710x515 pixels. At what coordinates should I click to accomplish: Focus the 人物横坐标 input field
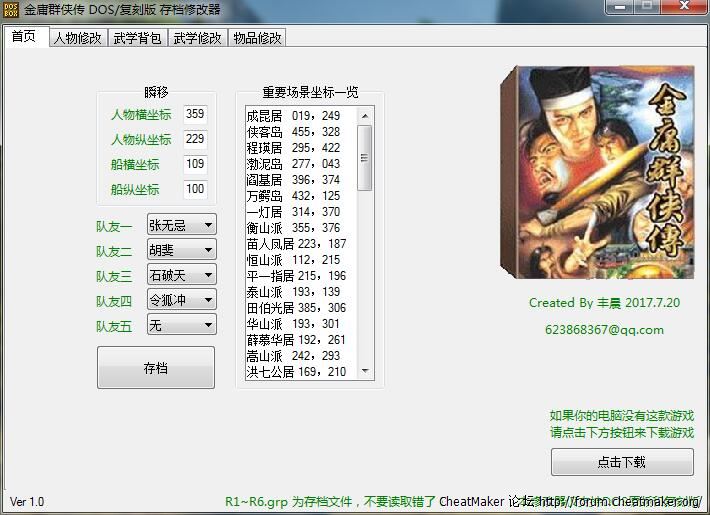[195, 114]
